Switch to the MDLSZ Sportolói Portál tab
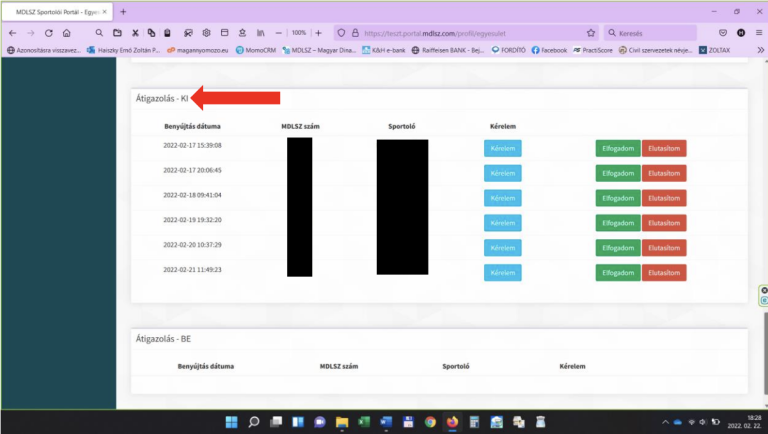Viewport: 768px width, 434px height. [55, 11]
